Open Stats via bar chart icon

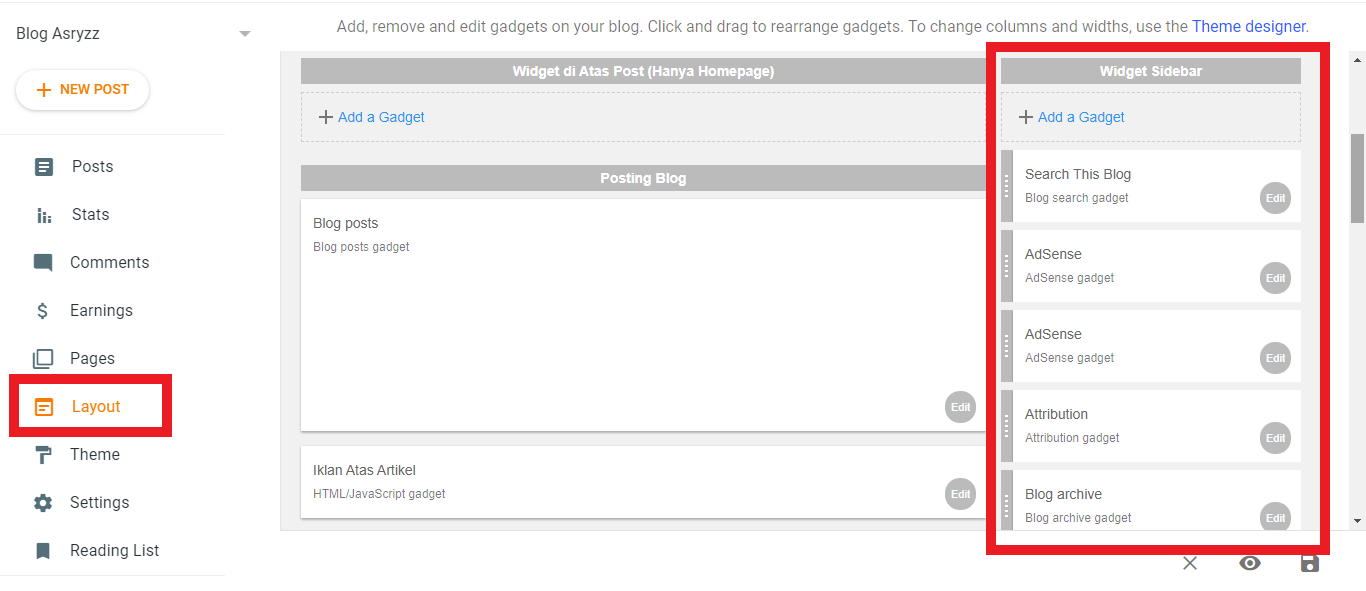coord(43,215)
